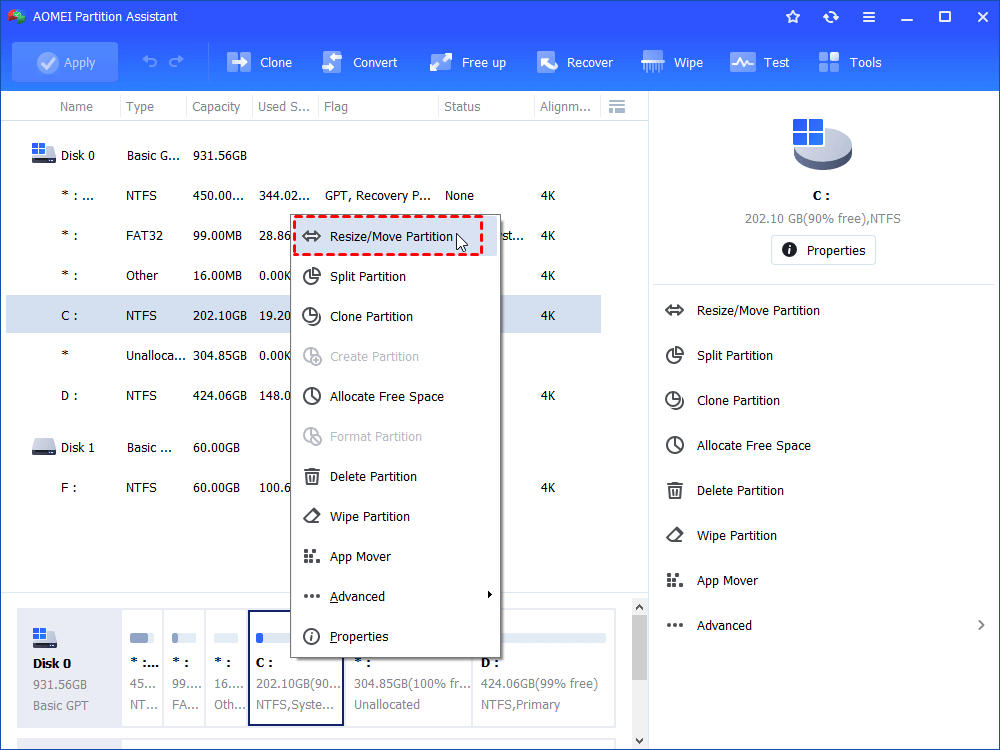The width and height of the screenshot is (1000, 750).
Task: Open the hamburger menu
Action: point(869,16)
